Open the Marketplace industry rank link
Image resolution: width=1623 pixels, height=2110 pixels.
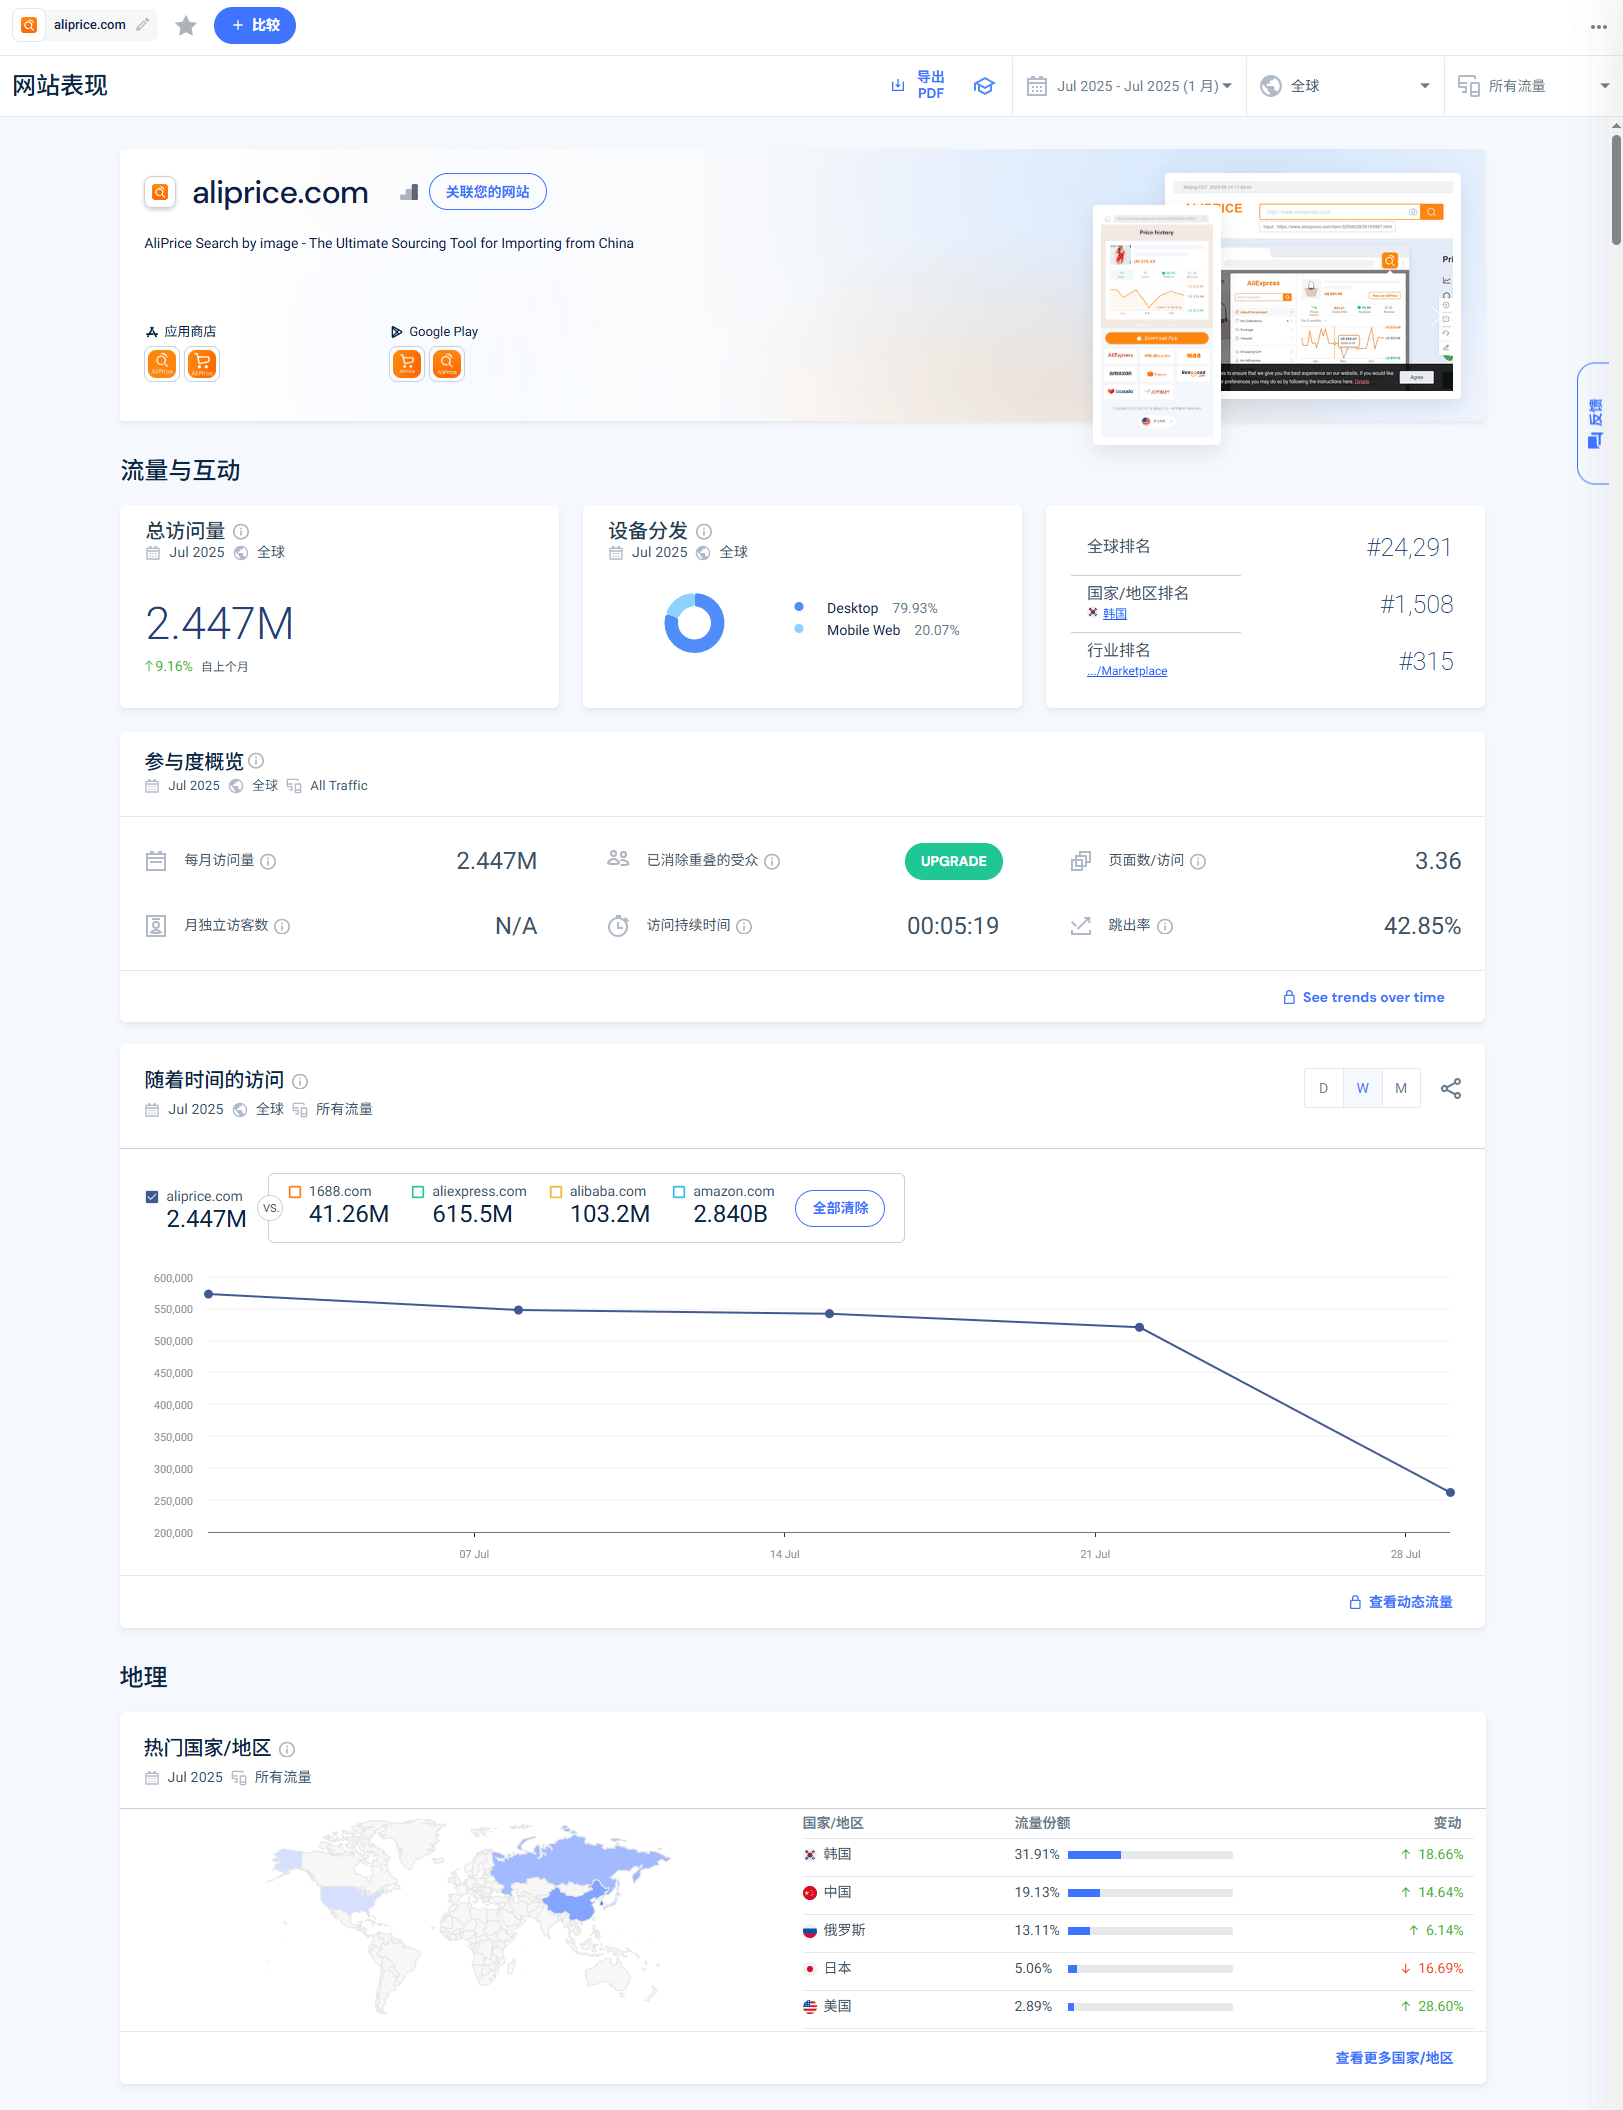[x=1127, y=671]
